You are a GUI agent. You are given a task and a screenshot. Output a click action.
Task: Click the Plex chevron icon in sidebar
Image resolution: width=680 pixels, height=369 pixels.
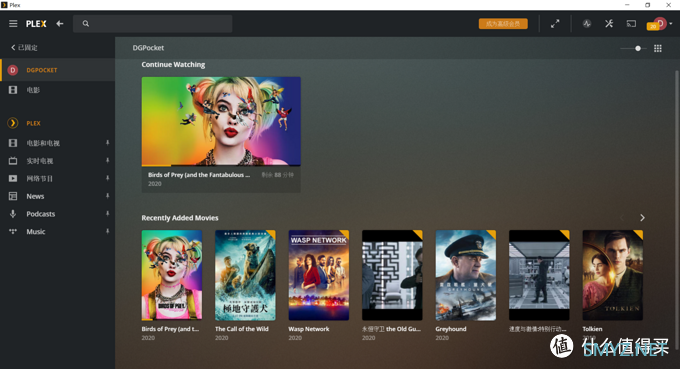pyautogui.click(x=13, y=123)
